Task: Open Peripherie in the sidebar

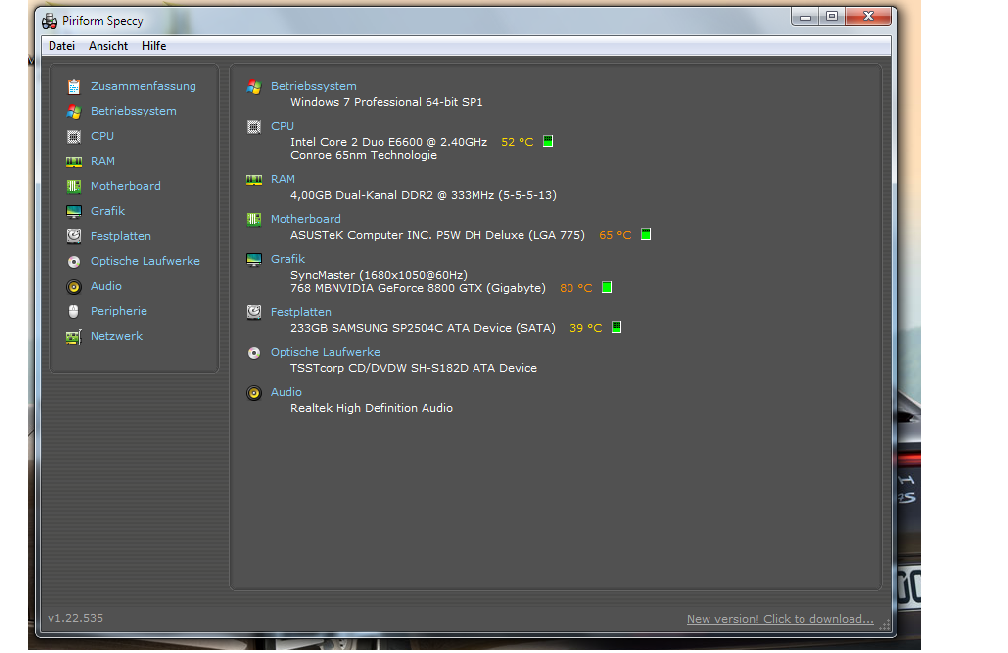Action: (119, 312)
